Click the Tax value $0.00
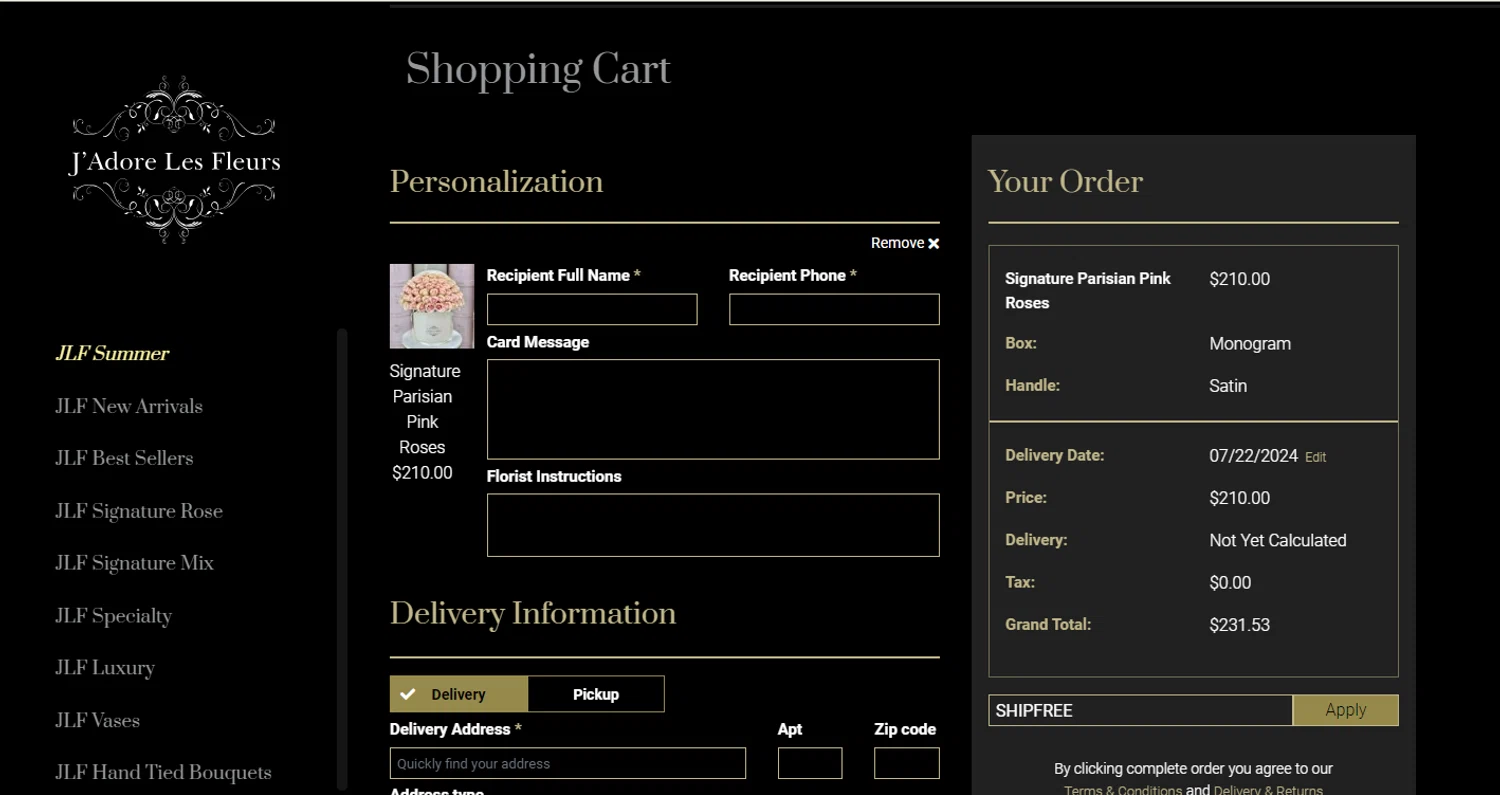Viewport: 1500px width, 795px height. (x=1230, y=583)
